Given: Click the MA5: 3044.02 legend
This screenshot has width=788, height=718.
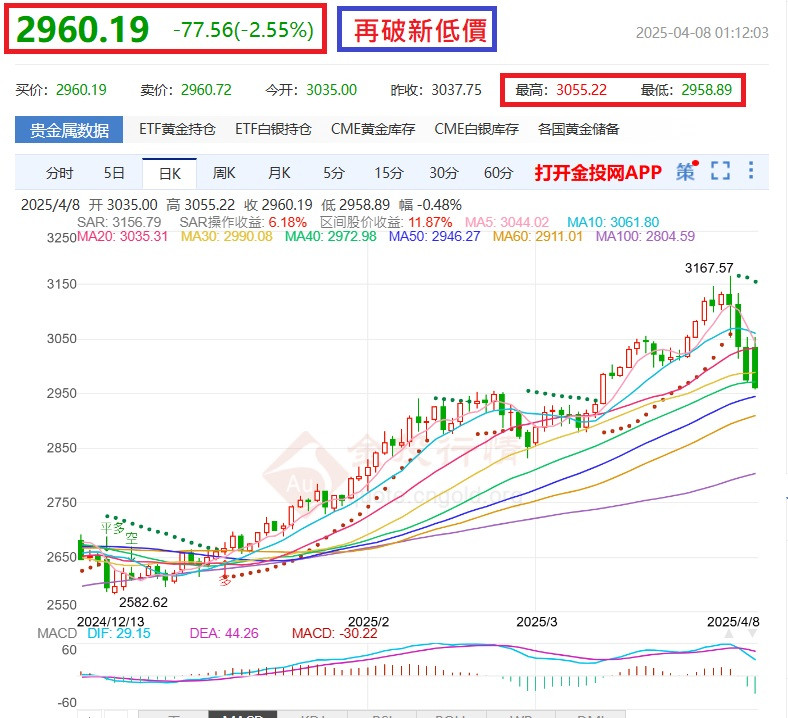Looking at the screenshot, I should coord(507,222).
